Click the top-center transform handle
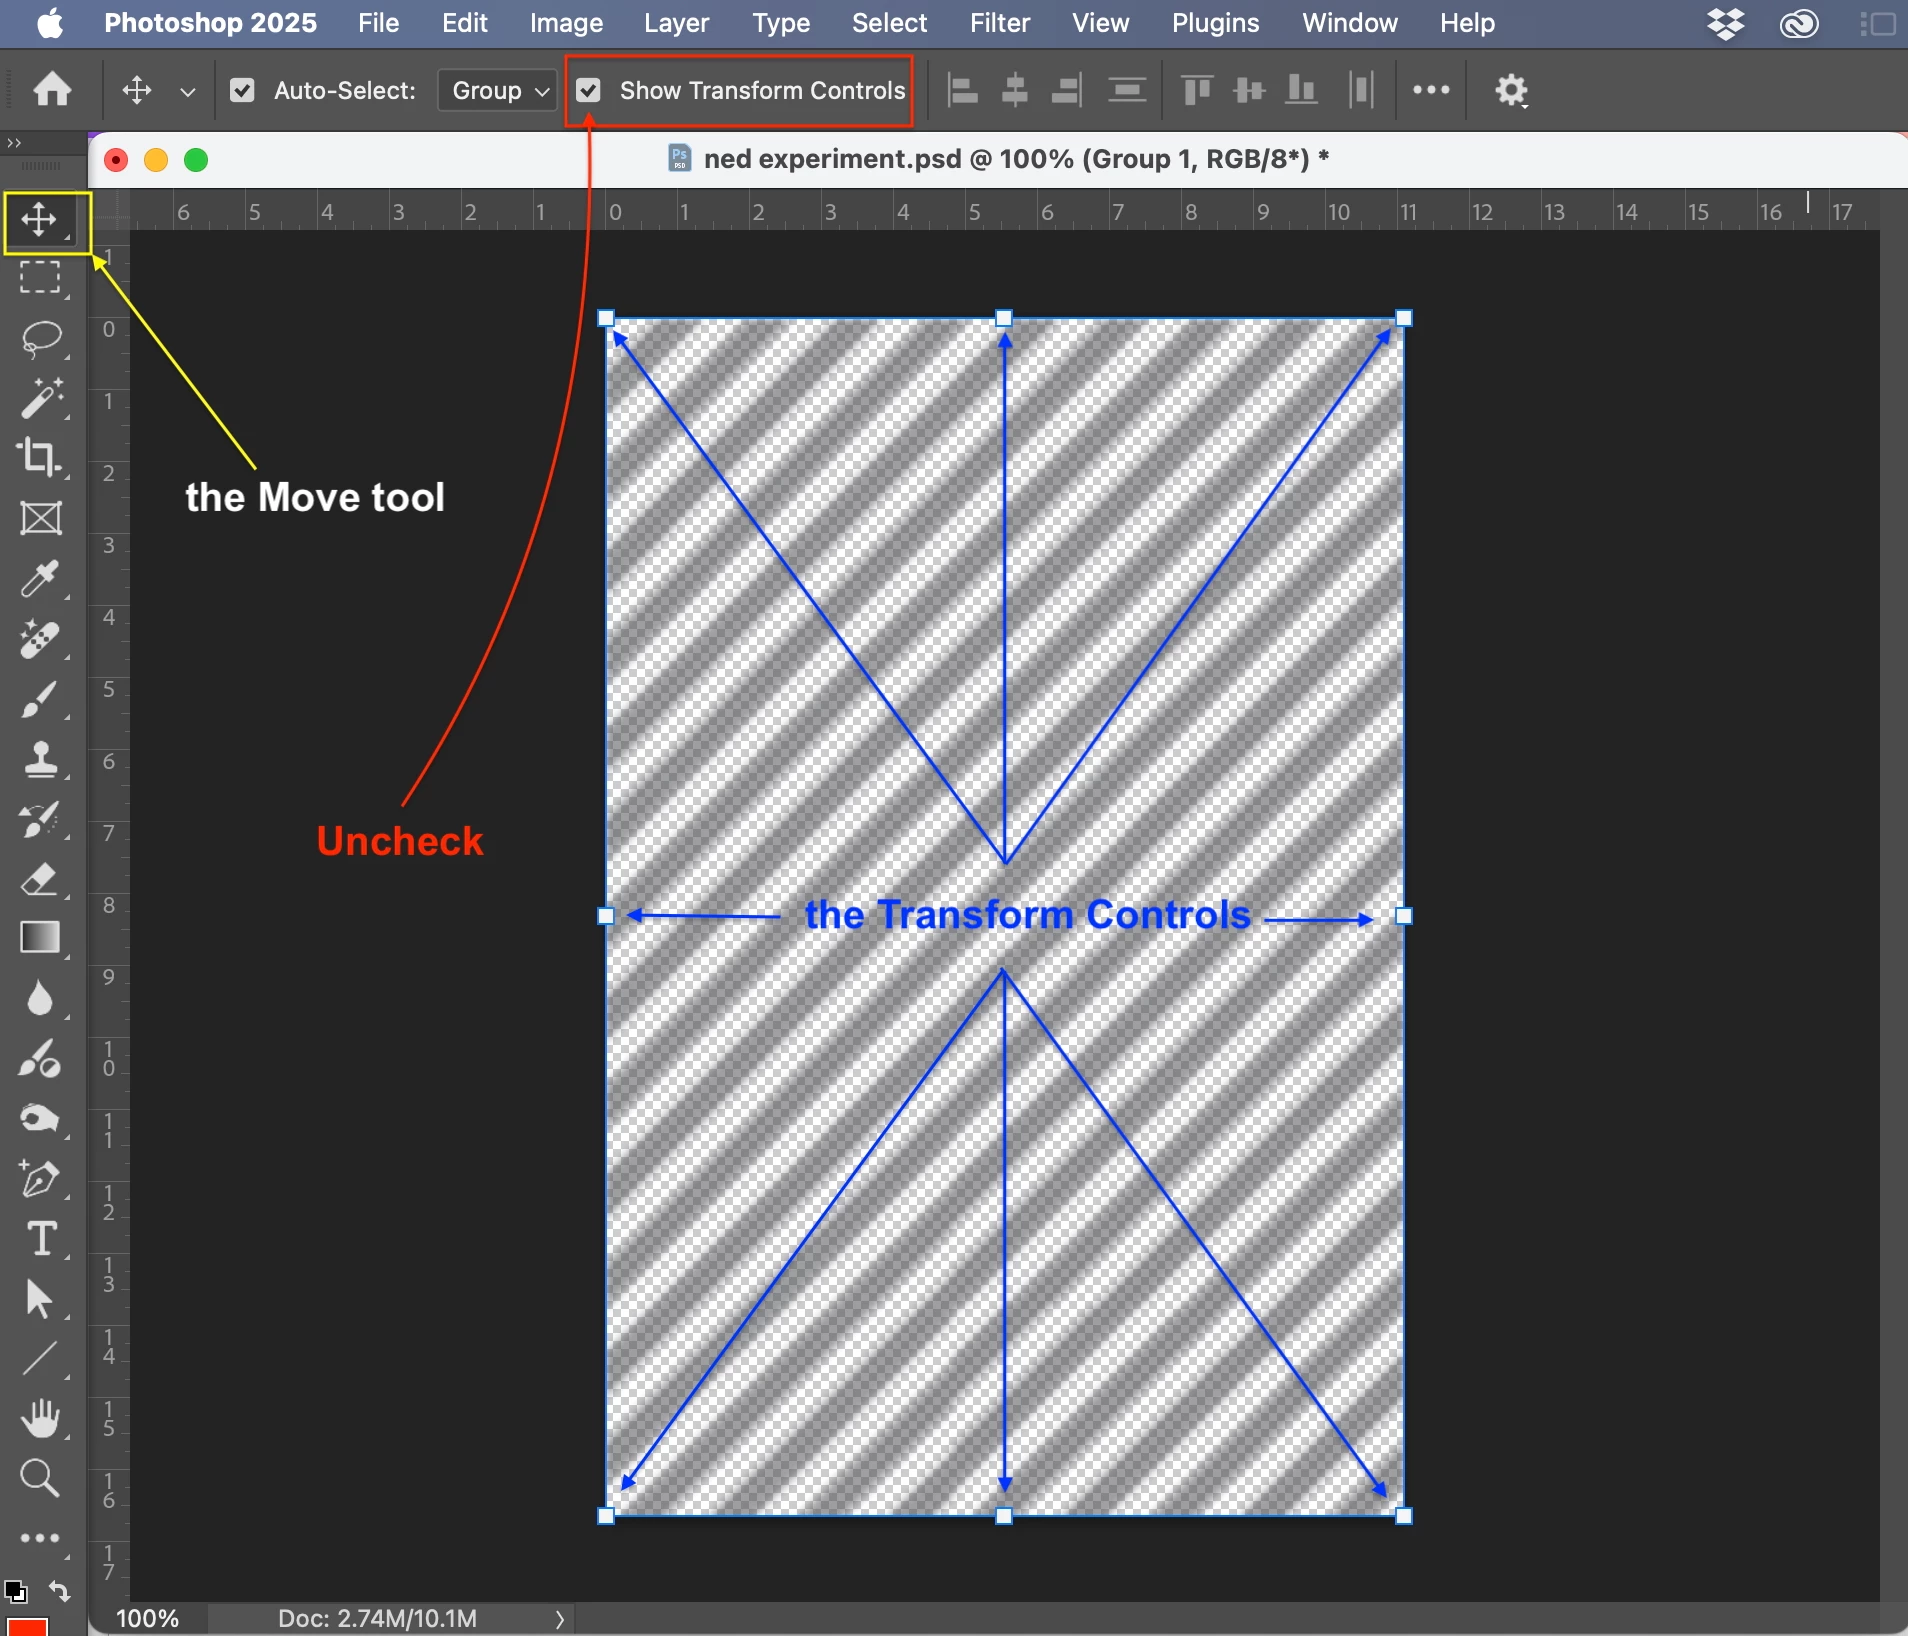1908x1636 pixels. (x=1004, y=318)
